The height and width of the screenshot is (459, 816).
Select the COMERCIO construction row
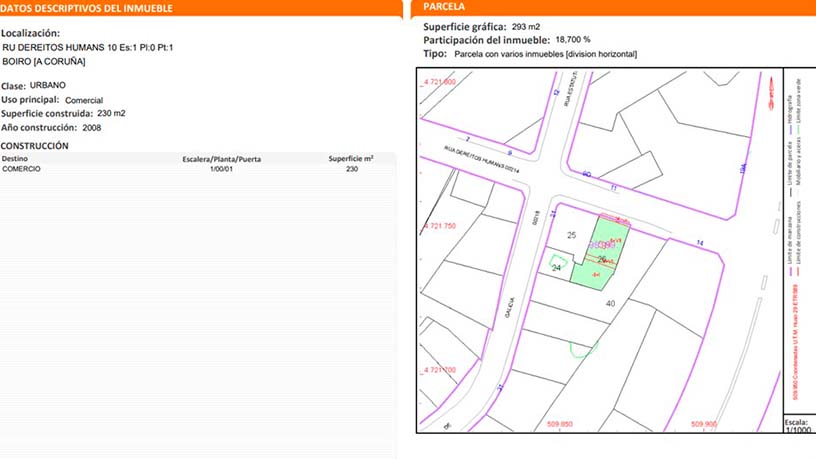[x=200, y=169]
